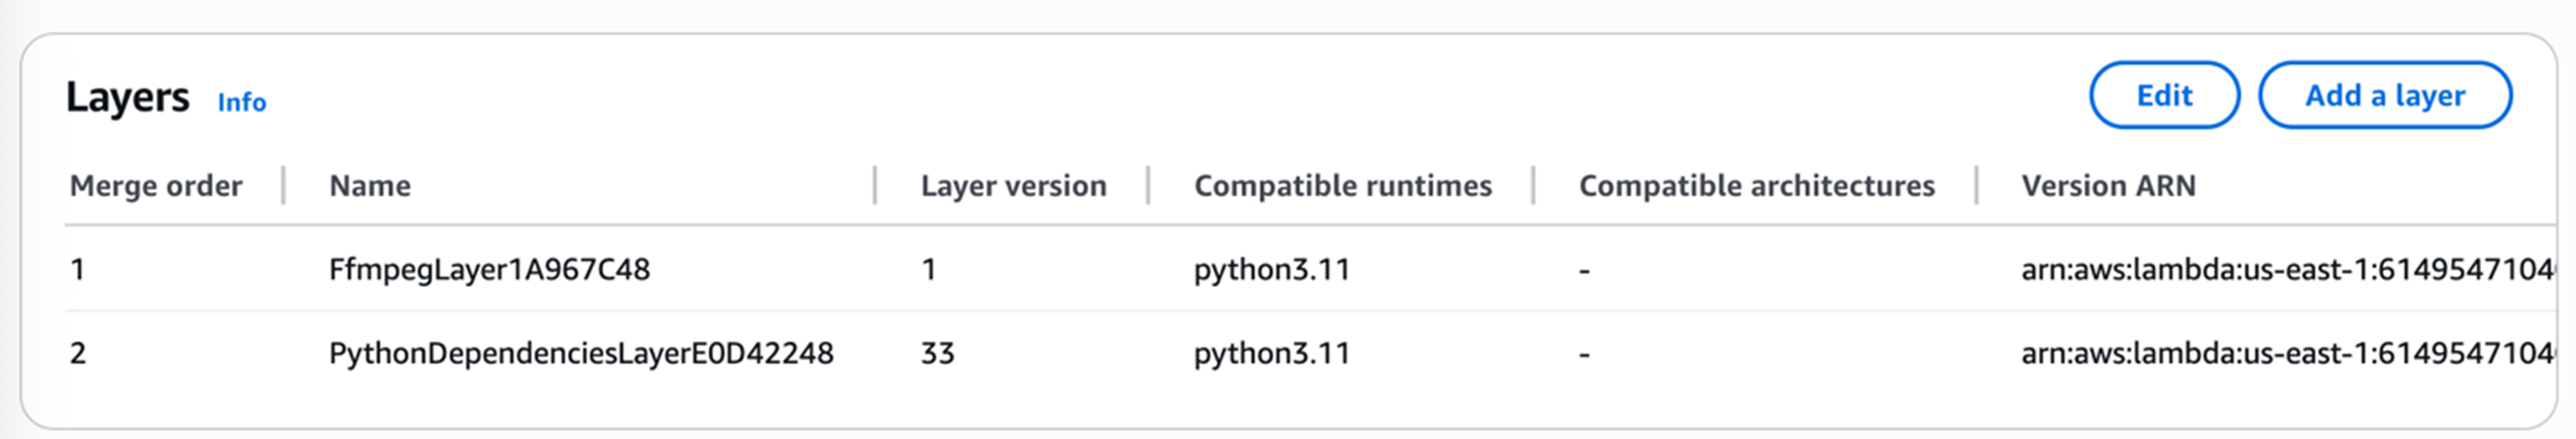The height and width of the screenshot is (439, 2576).
Task: Click the PythonDependenciesLayer version ARN text
Action: (x=2286, y=354)
